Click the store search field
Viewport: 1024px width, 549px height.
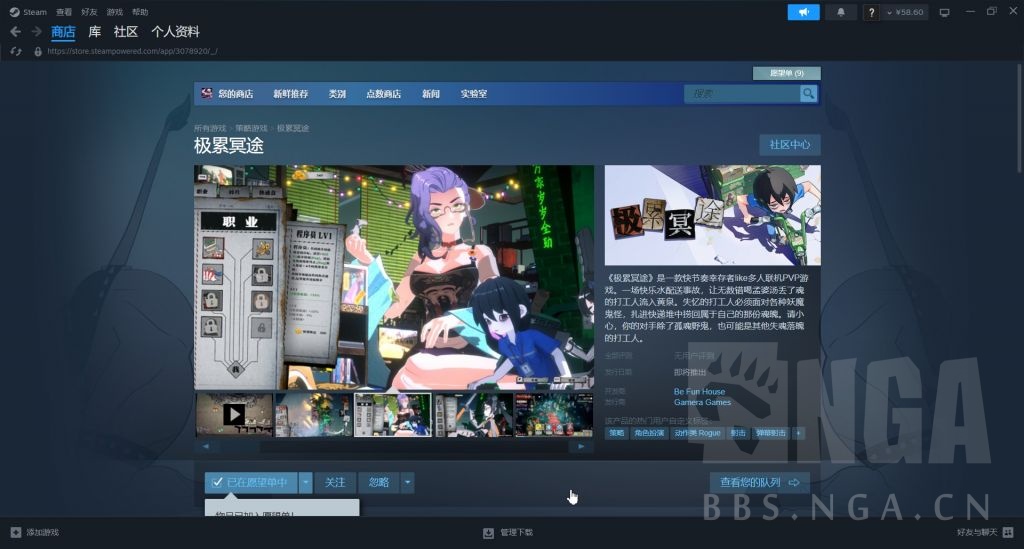coord(743,94)
